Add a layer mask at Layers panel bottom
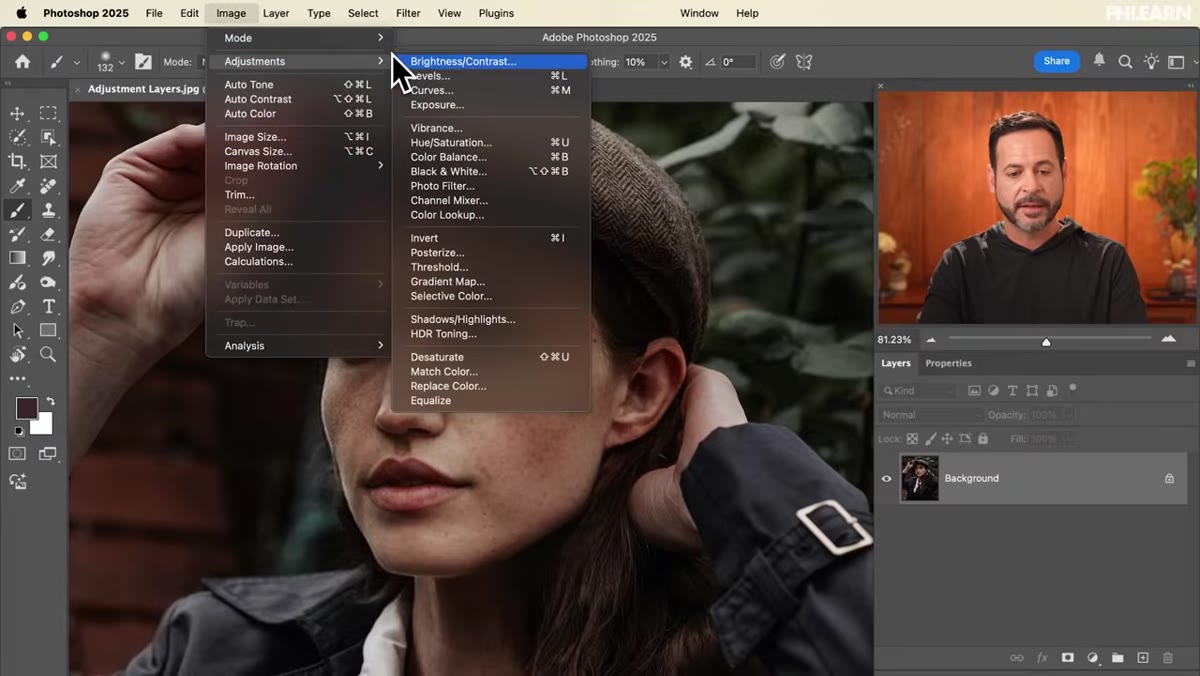The width and height of the screenshot is (1200, 676). pos(1067,658)
